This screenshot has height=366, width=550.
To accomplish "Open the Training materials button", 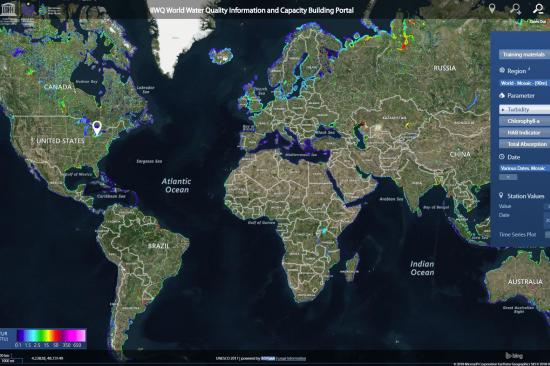I will [x=524, y=54].
